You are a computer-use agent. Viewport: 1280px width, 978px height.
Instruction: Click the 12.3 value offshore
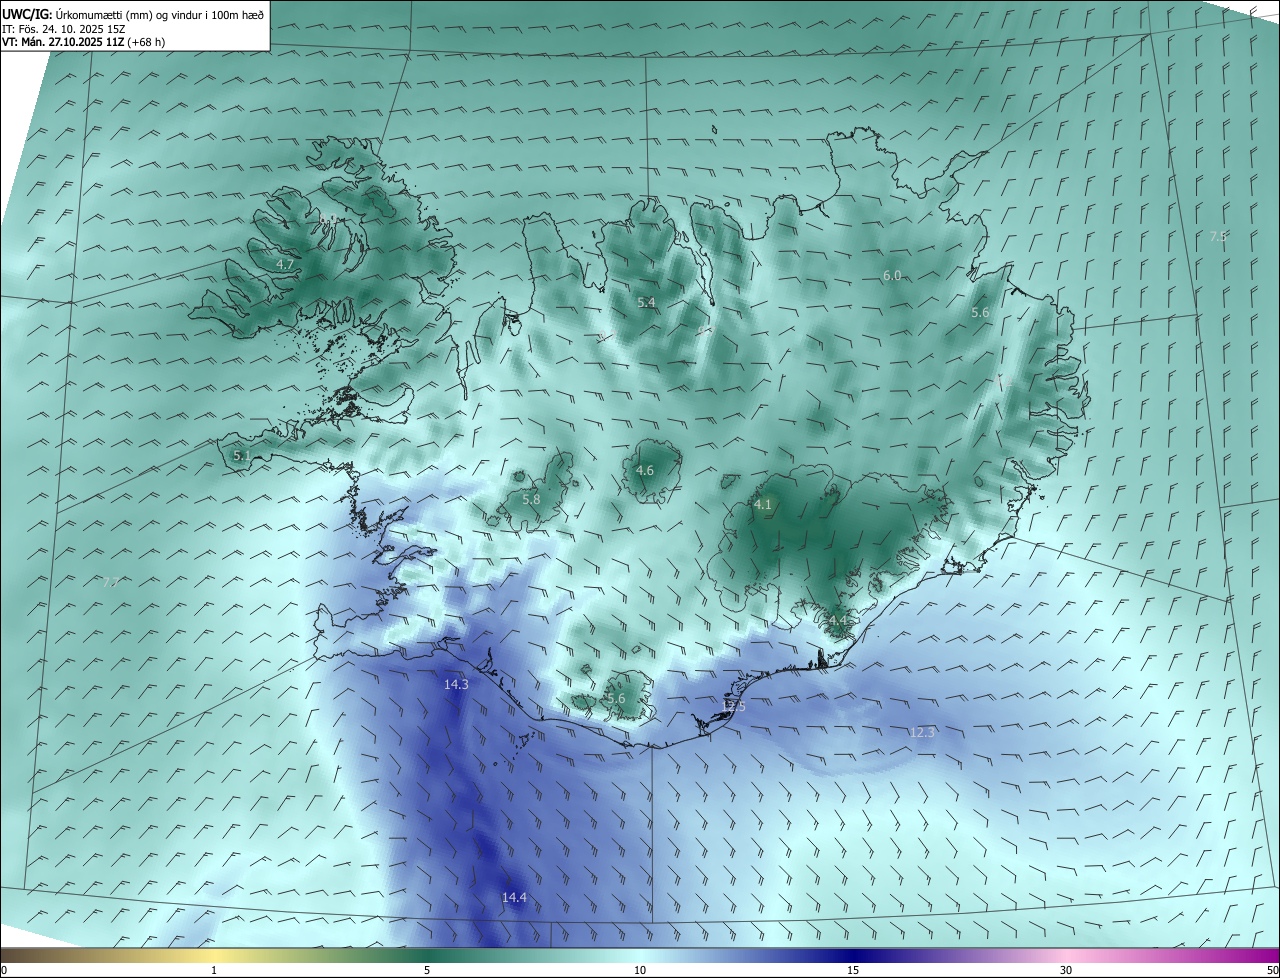click(922, 733)
